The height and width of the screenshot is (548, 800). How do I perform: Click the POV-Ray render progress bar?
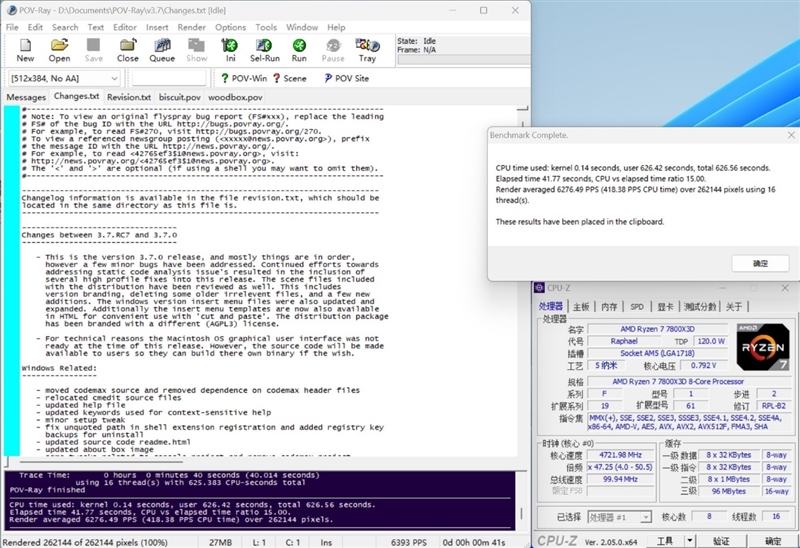point(463,60)
